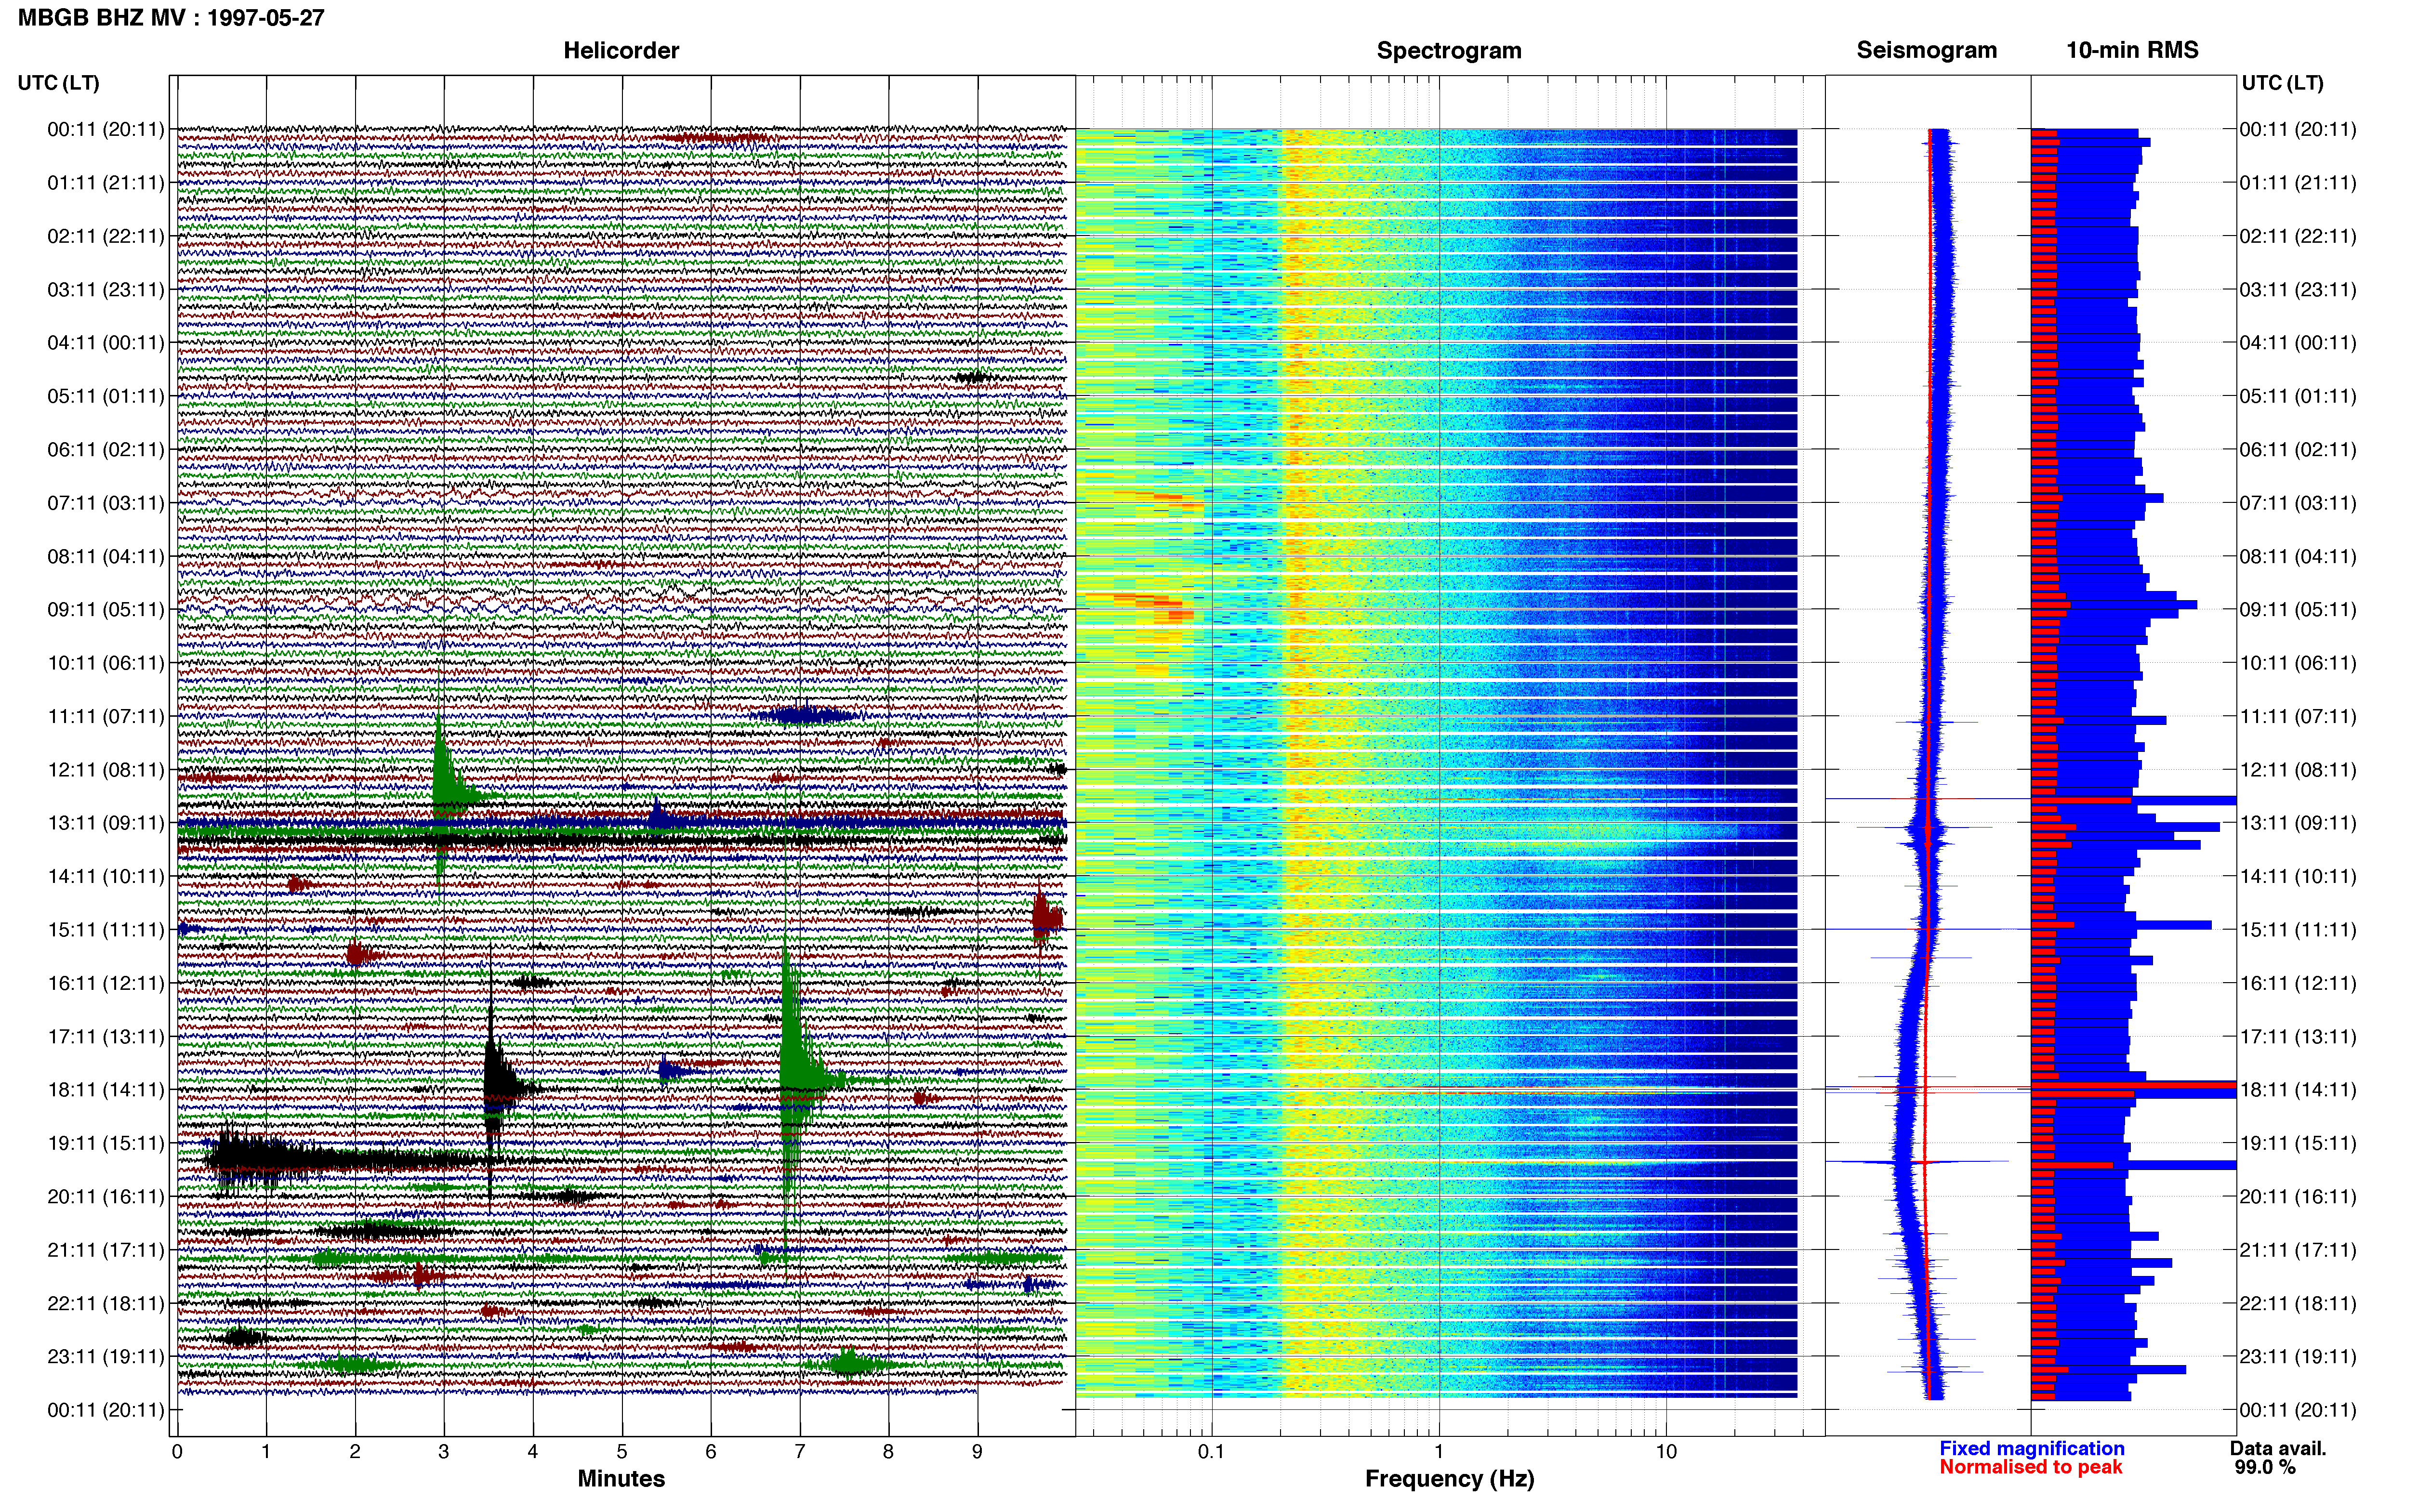2418x1512 pixels.
Task: Click the right-axis time label '21:11 (17:11)'
Action: point(2298,1250)
